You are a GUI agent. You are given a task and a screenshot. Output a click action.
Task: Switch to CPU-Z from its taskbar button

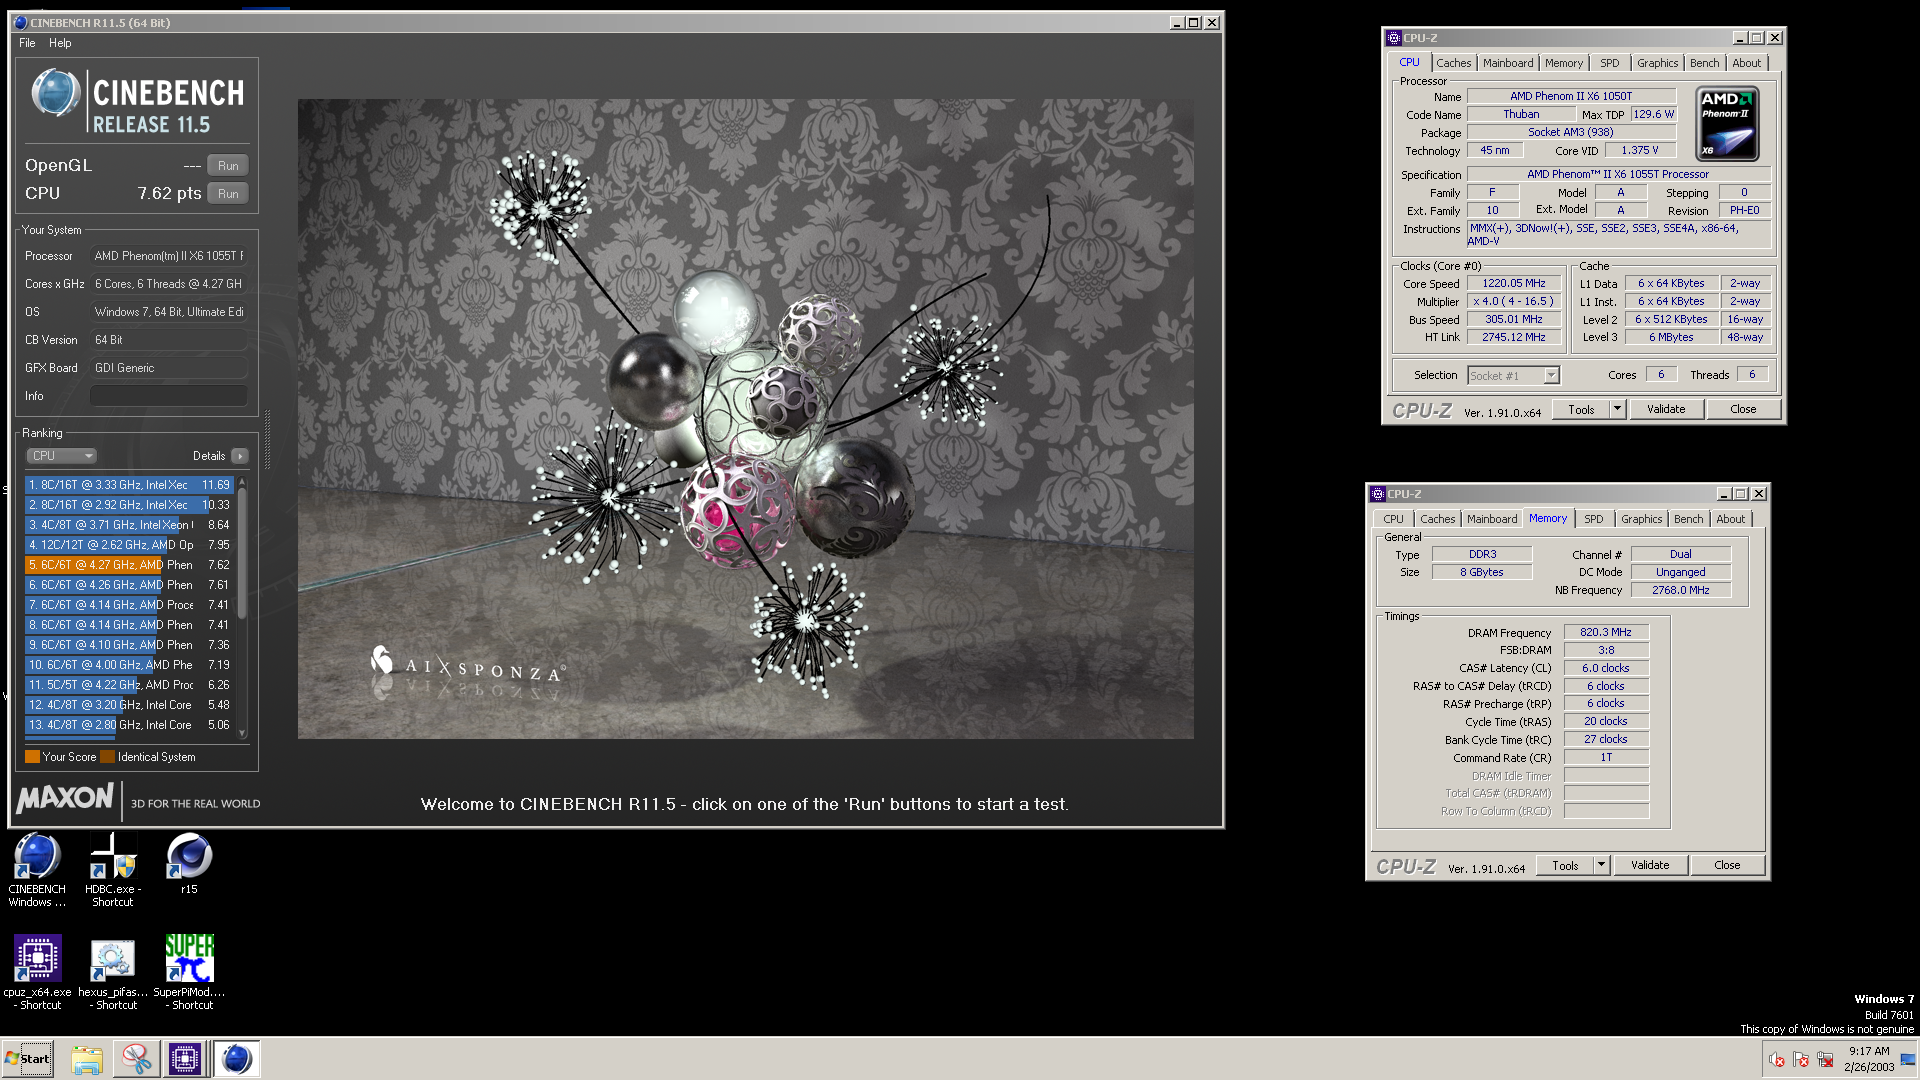pos(185,1059)
